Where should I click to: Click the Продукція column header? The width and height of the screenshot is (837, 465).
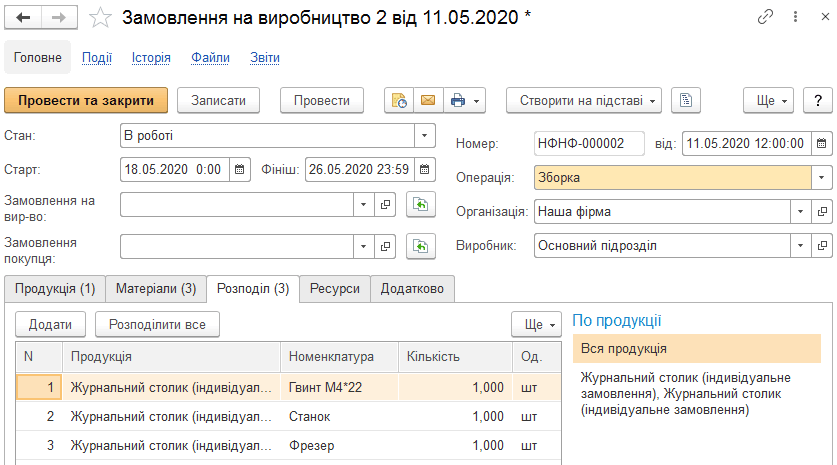pyautogui.click(x=172, y=357)
